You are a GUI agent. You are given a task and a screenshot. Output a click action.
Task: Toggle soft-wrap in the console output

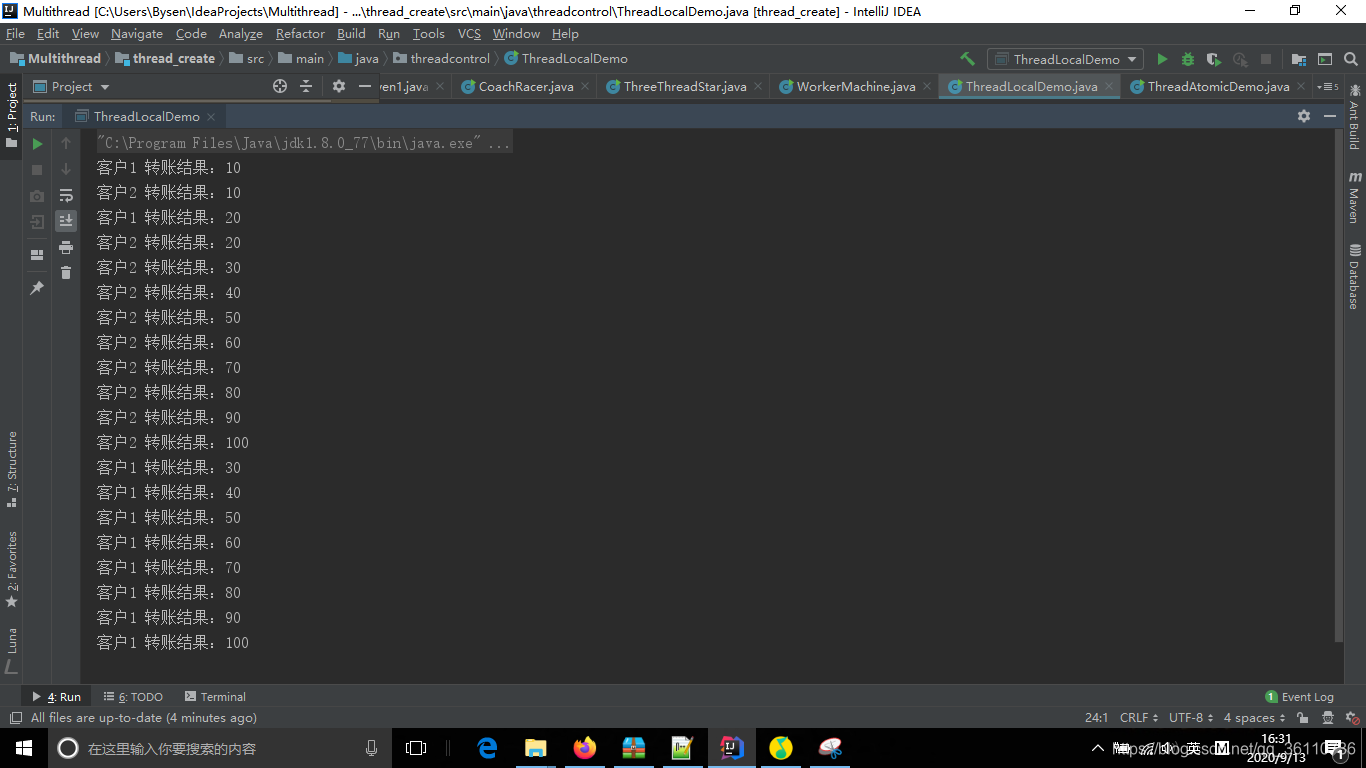point(65,195)
